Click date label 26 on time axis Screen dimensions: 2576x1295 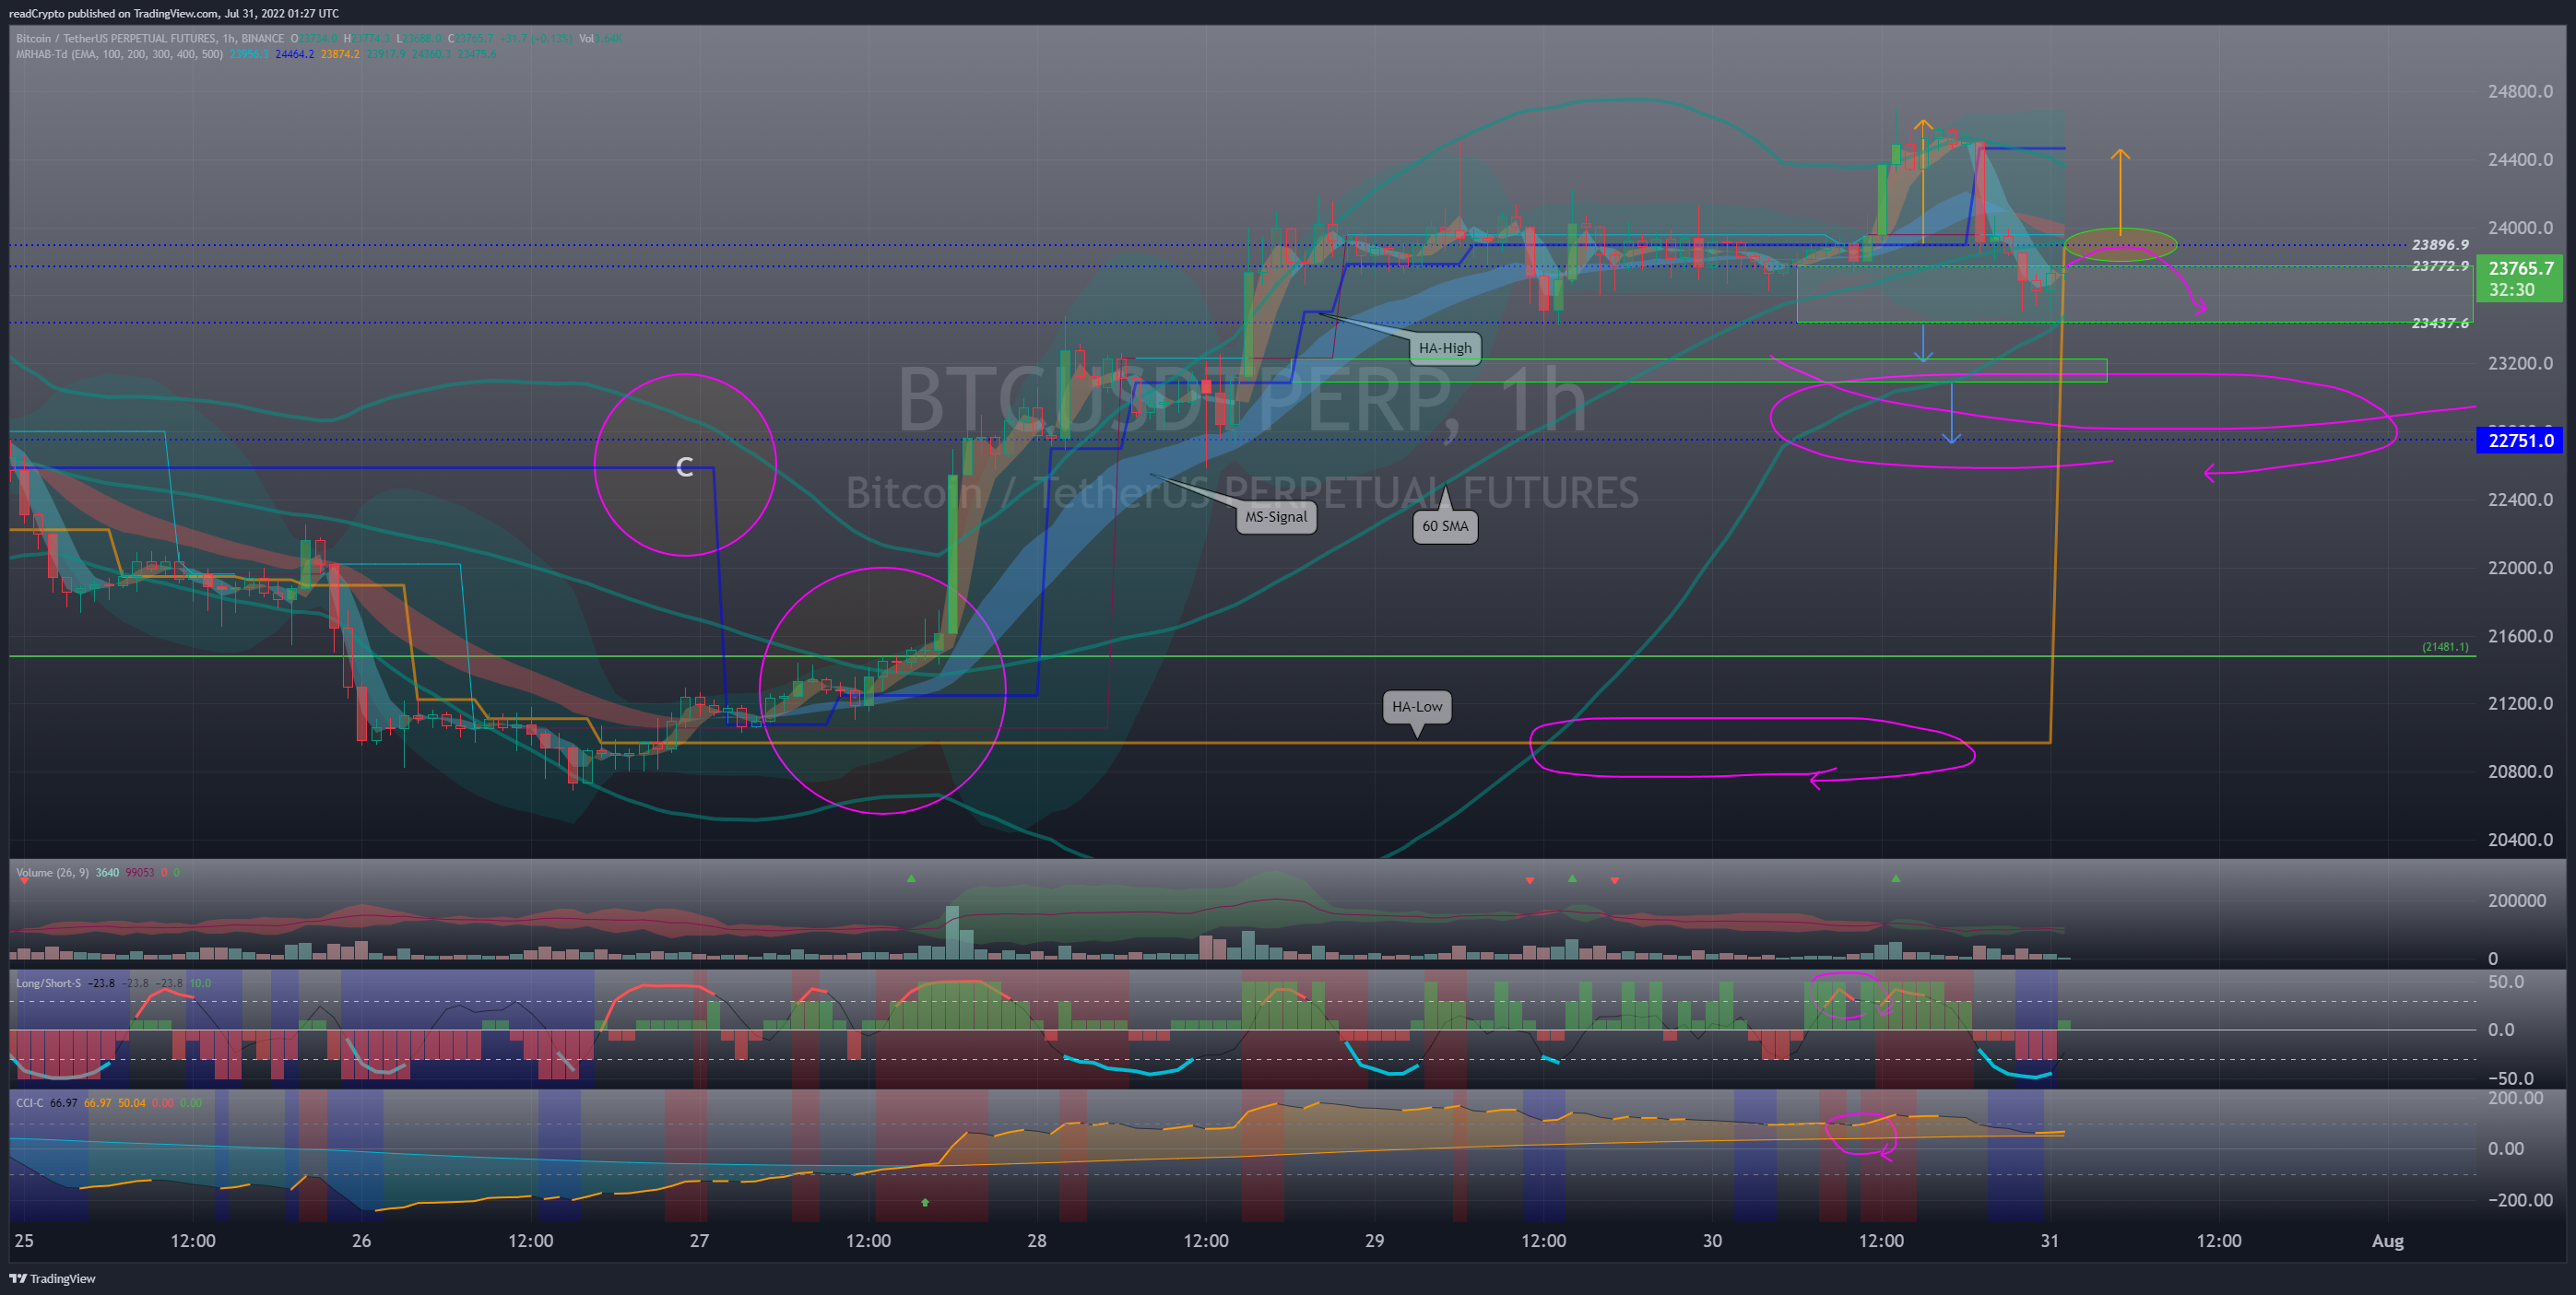[x=362, y=1241]
